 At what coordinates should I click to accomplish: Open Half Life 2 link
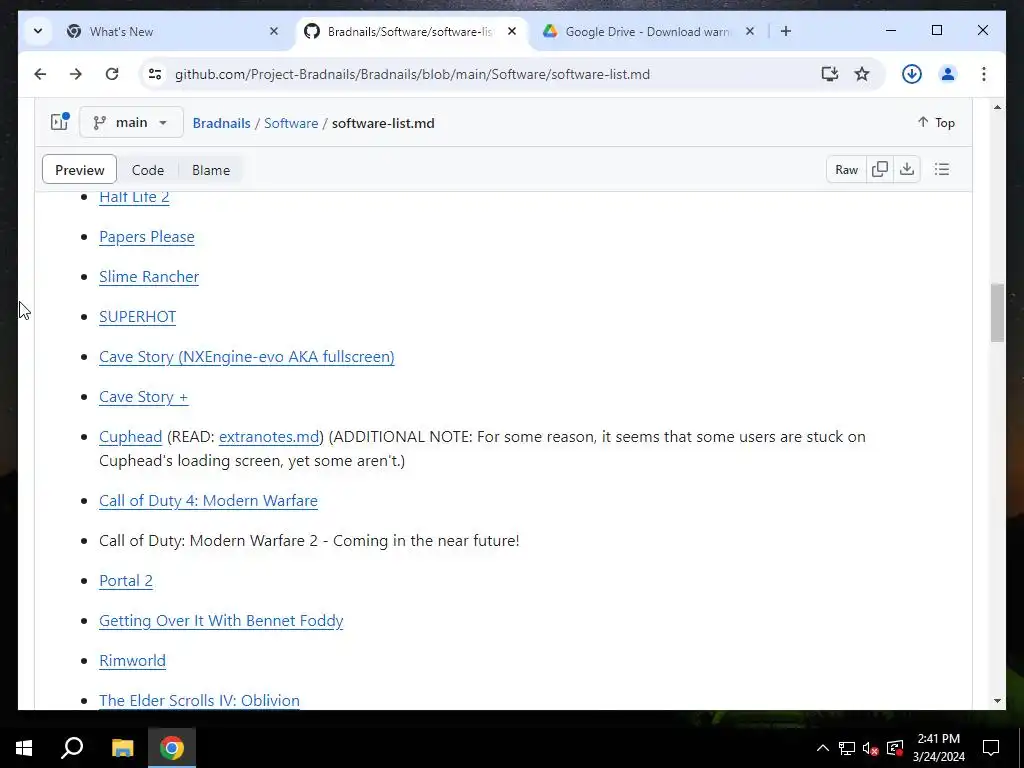click(134, 197)
